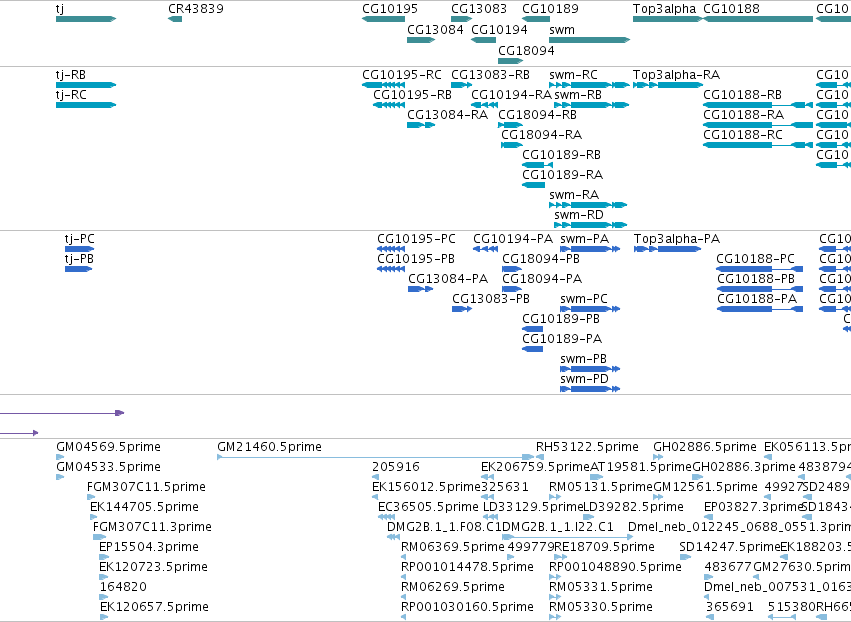This screenshot has height=622, width=851.
Task: Select the swm-PC protein label
Action: [584, 299]
